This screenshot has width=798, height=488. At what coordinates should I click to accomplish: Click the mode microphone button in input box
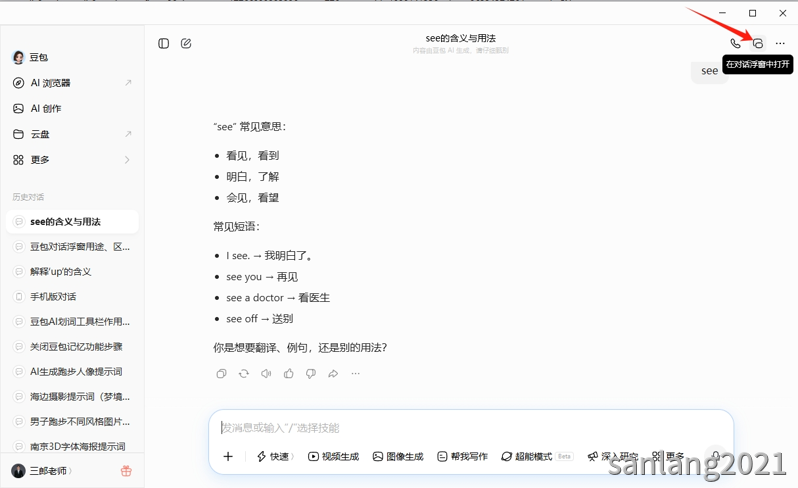[716, 455]
